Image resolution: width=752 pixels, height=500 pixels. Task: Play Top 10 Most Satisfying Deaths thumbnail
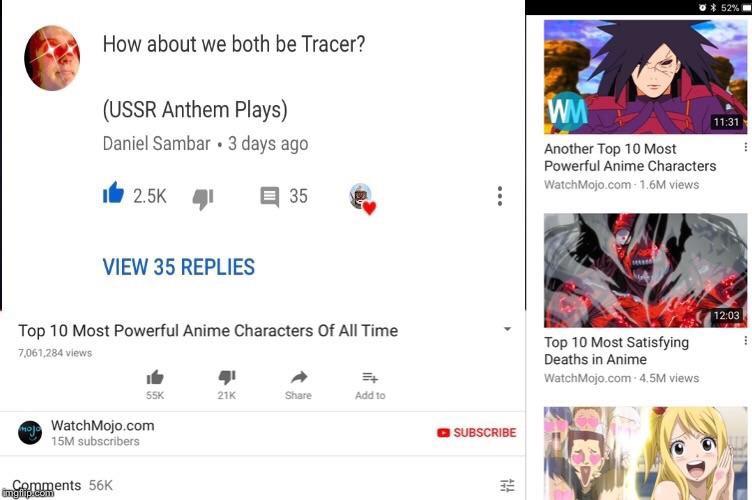pyautogui.click(x=645, y=270)
